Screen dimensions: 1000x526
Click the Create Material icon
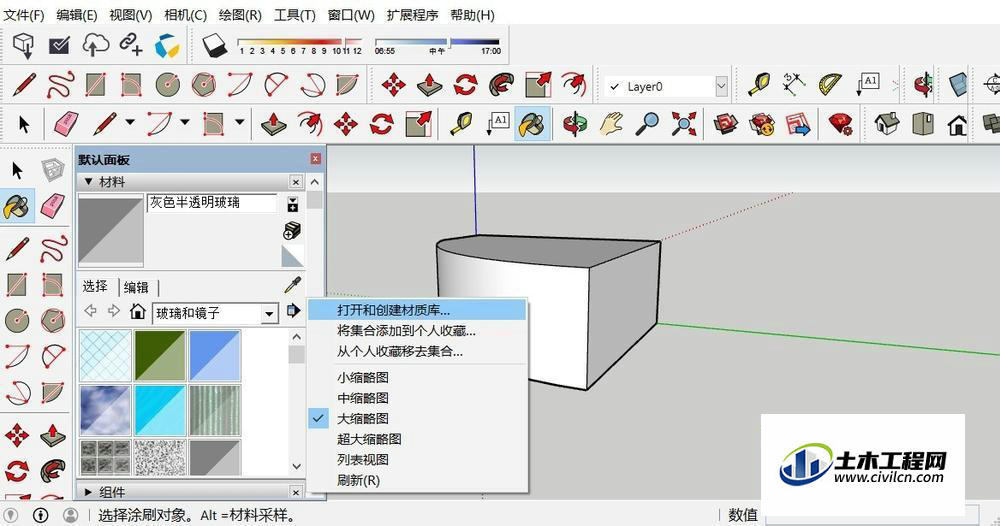click(292, 230)
